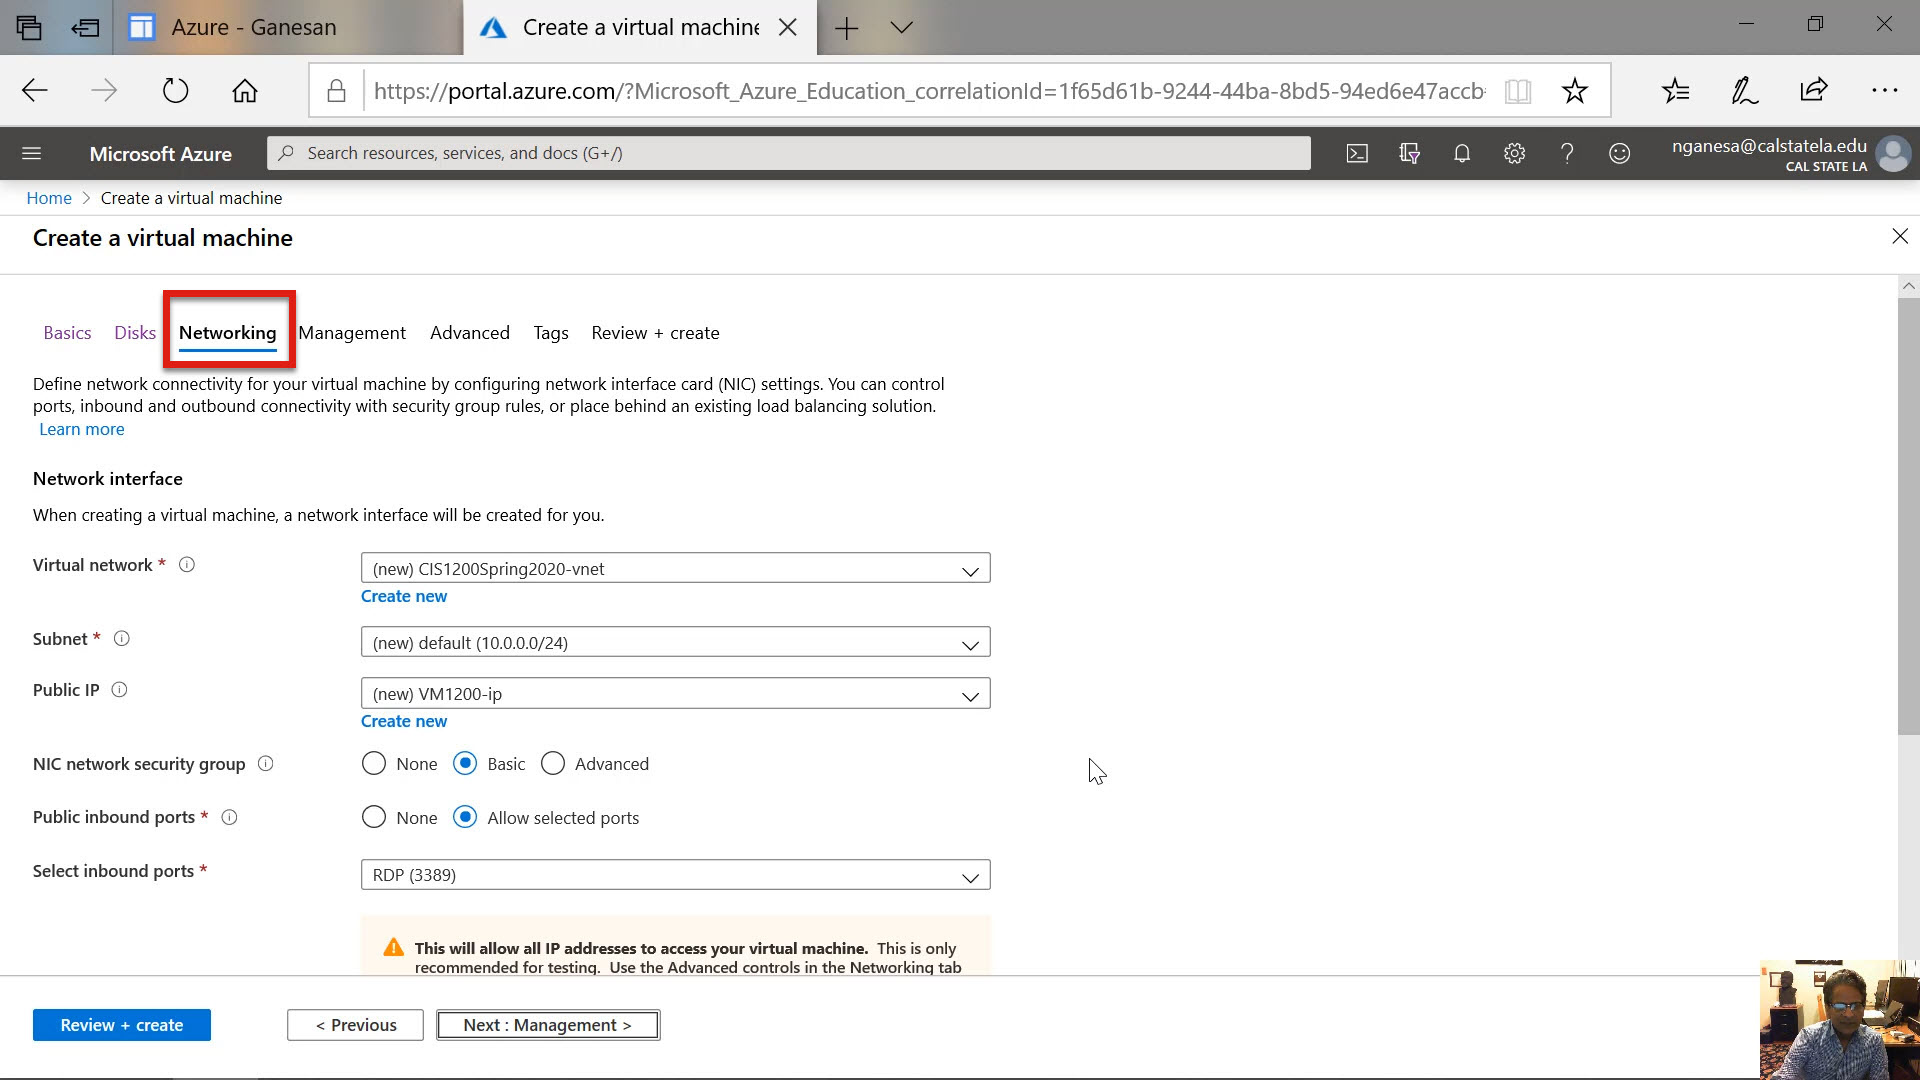Image resolution: width=1920 pixels, height=1080 pixels.
Task: Open the Select inbound ports dropdown
Action: click(x=675, y=875)
